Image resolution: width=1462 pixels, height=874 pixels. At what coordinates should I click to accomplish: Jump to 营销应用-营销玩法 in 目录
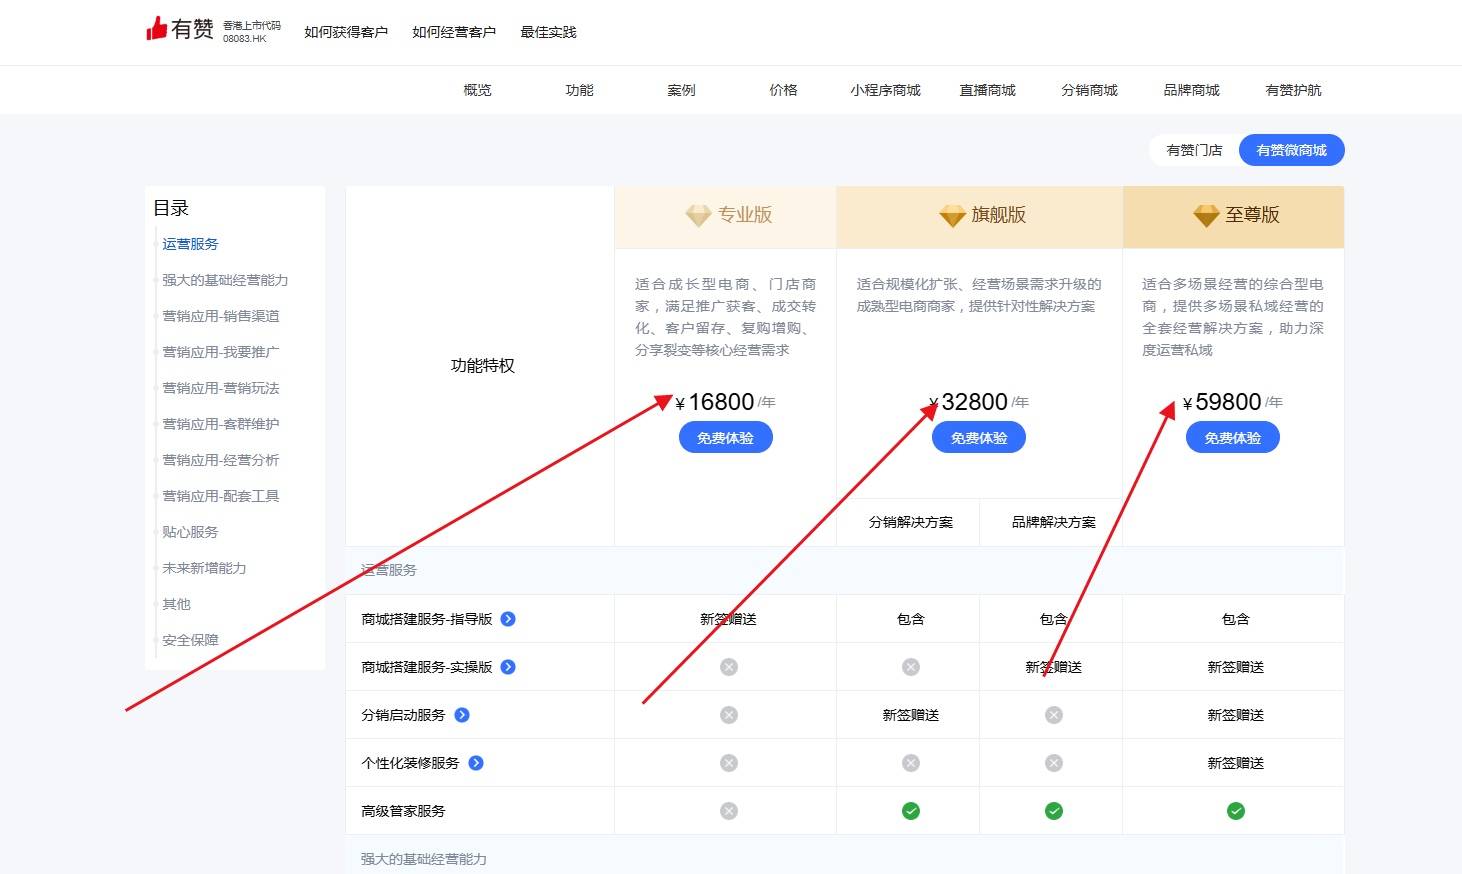click(221, 388)
